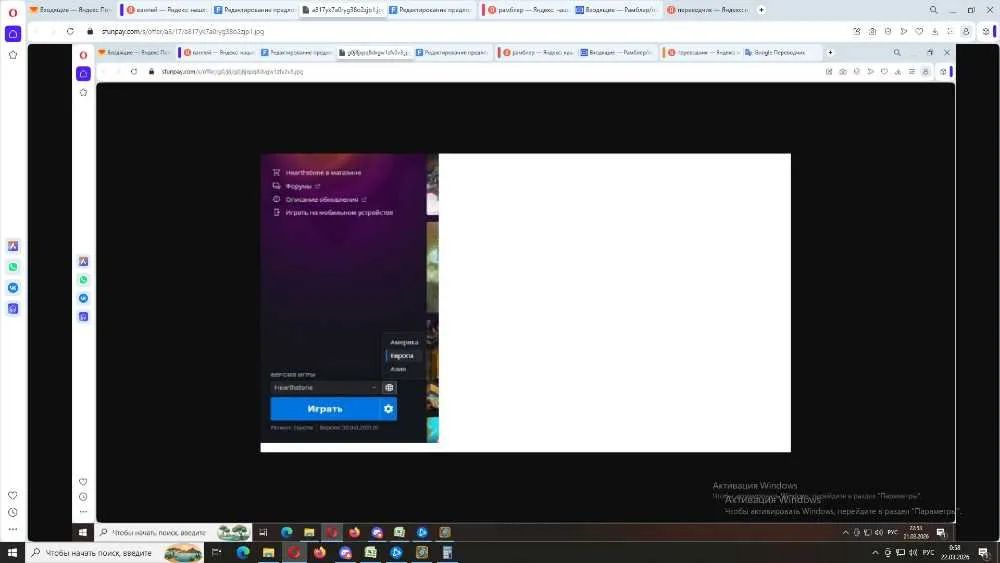Viewport: 1000px width, 563px height.
Task: Open sidebar three-dots setup menu
Action: (13, 529)
